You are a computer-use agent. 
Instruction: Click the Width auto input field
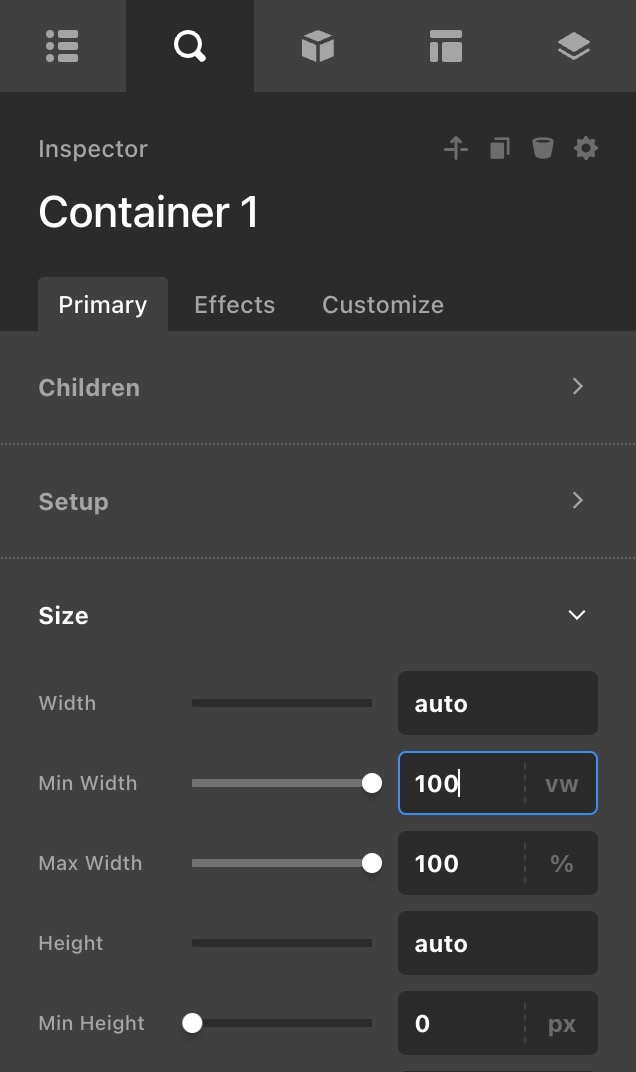(x=497, y=703)
